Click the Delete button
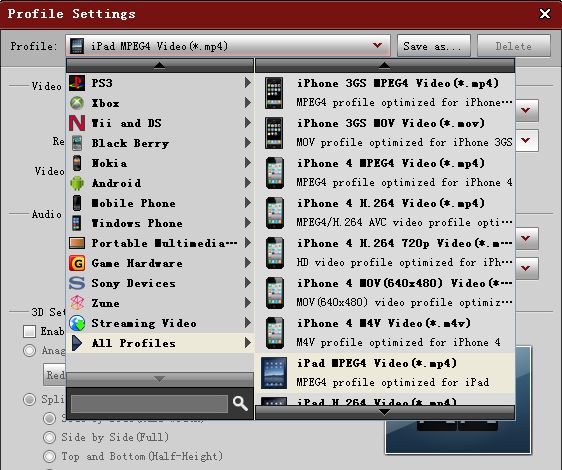 click(x=514, y=46)
